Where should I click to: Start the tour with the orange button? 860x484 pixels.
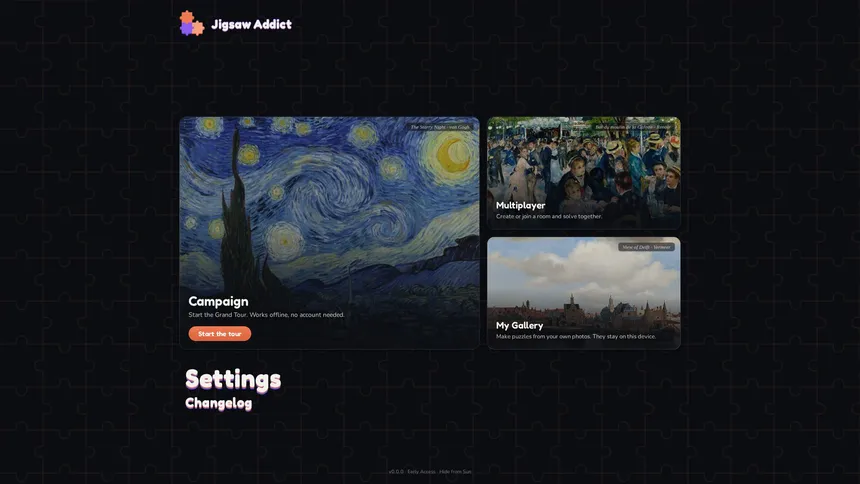(219, 334)
